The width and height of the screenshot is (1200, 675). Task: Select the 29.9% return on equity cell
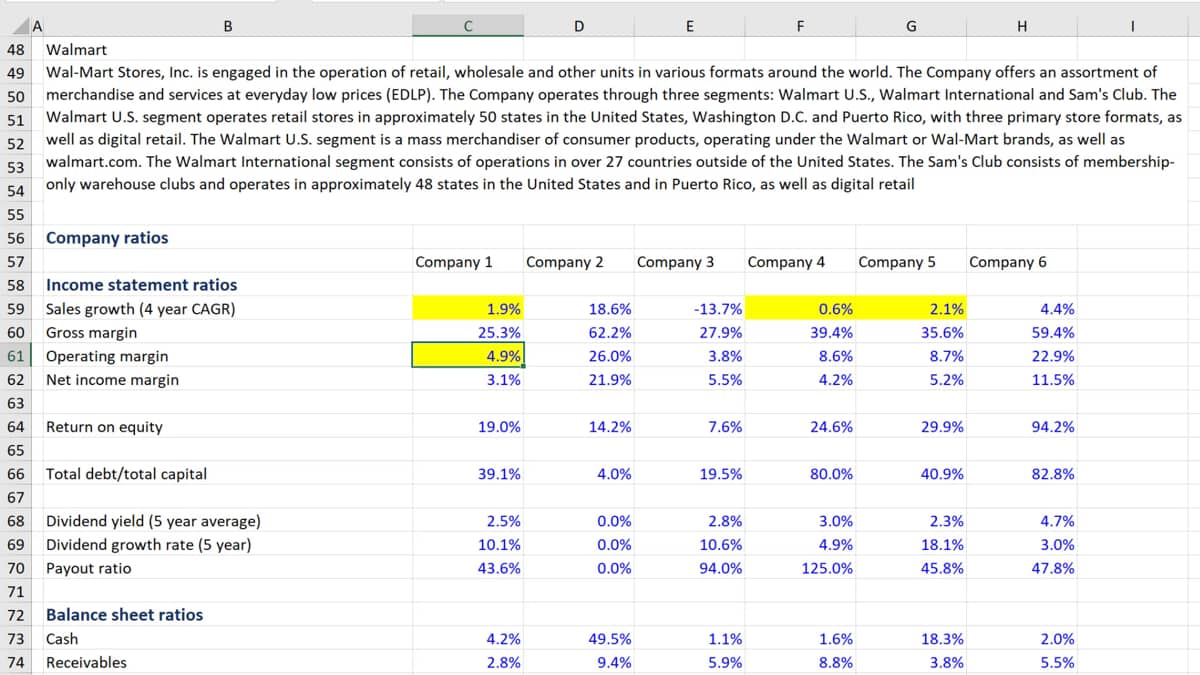911,427
